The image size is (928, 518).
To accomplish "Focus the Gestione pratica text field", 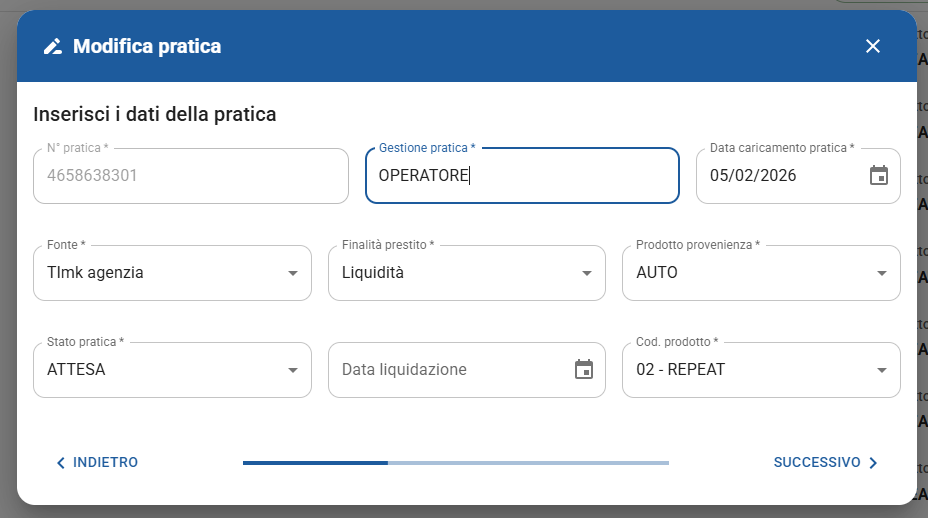I will click(521, 176).
